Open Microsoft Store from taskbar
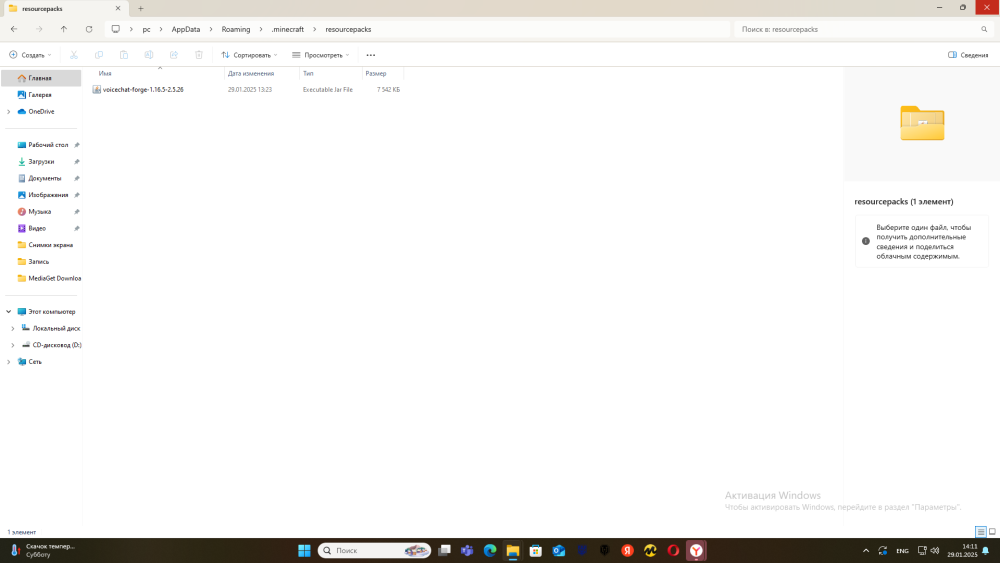Image resolution: width=1000 pixels, height=563 pixels. (x=536, y=550)
